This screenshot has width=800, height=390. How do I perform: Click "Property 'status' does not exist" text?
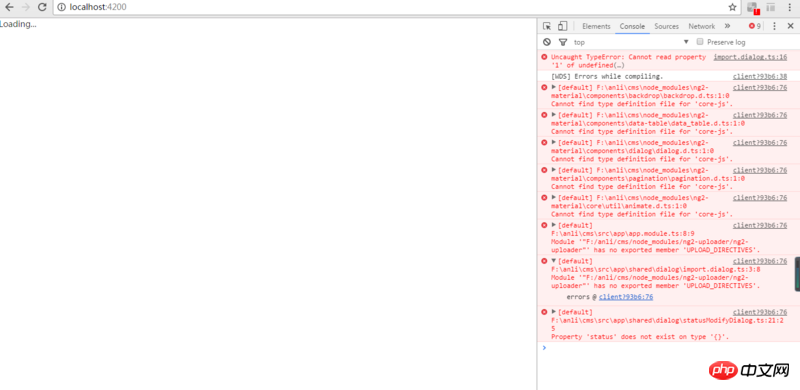click(x=640, y=337)
